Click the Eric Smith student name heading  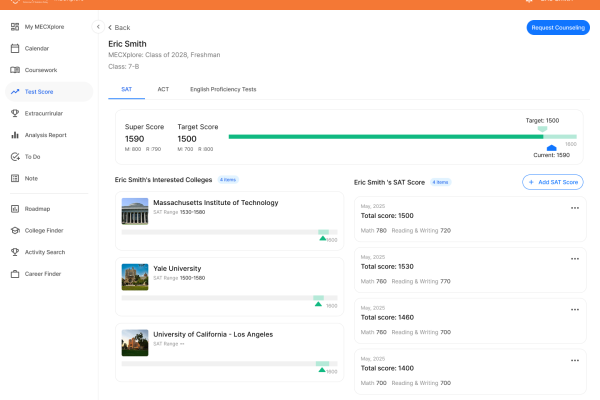pyautogui.click(x=127, y=44)
